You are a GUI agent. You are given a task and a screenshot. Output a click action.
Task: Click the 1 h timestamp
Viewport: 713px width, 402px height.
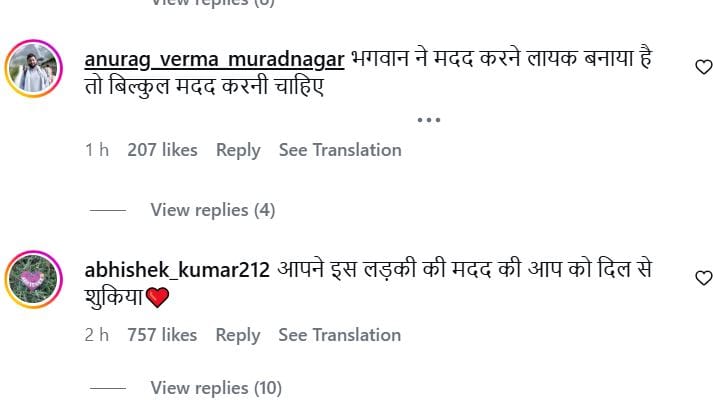(97, 150)
